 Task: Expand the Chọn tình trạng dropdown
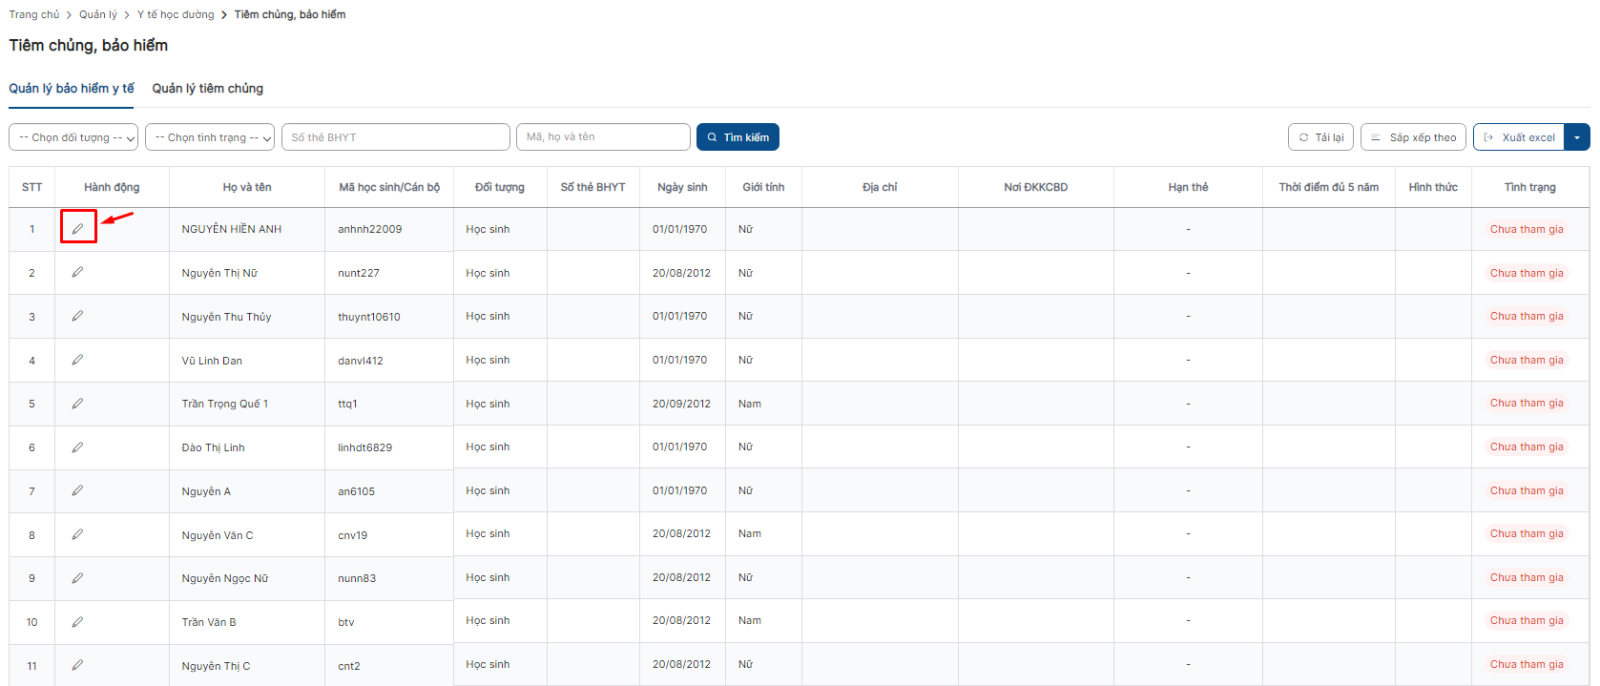(210, 137)
